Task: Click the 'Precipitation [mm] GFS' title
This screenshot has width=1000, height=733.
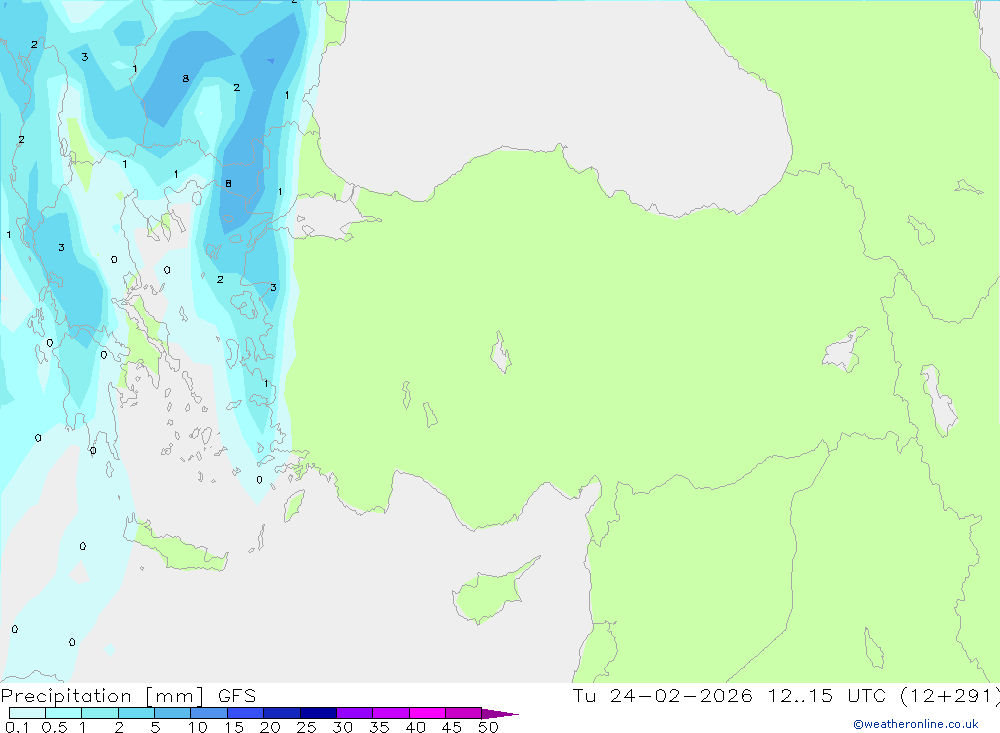Action: coord(128,696)
